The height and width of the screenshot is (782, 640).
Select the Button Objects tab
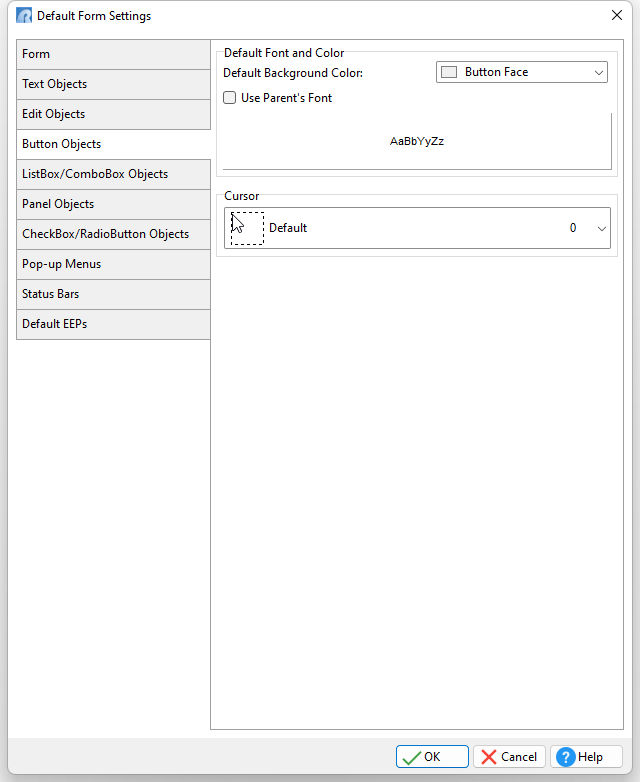pyautogui.click(x=113, y=144)
